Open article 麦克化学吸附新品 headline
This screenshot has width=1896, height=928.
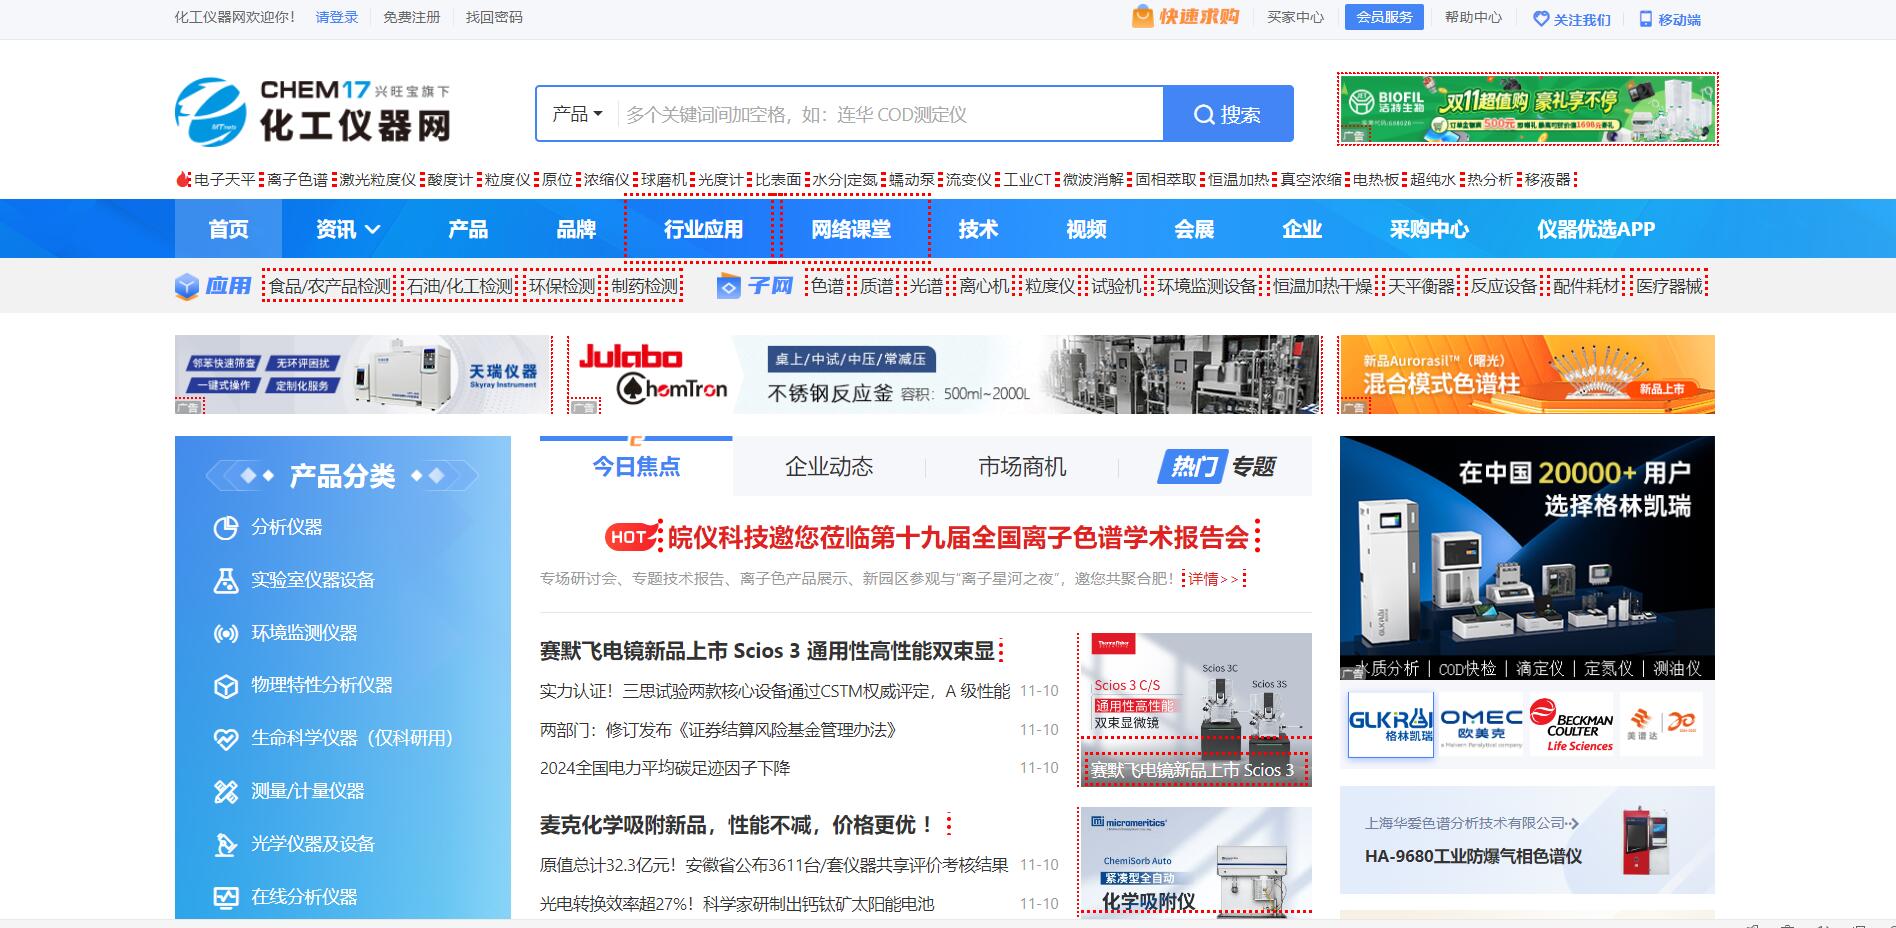coord(737,825)
